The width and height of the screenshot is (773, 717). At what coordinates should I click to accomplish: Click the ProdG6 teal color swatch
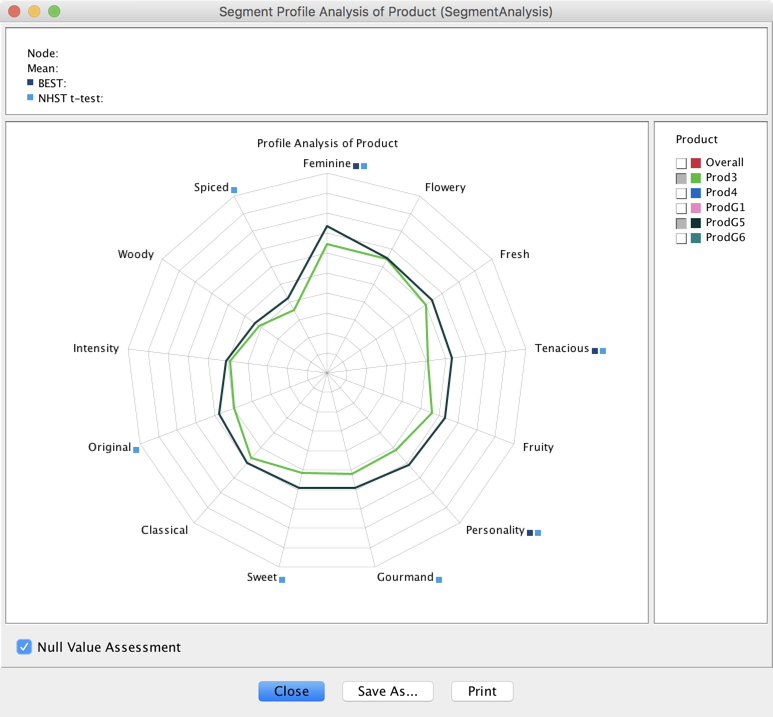(x=696, y=238)
